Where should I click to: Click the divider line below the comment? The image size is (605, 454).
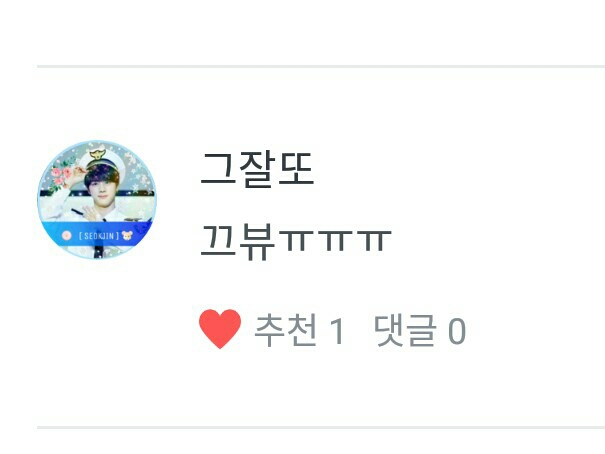click(321, 427)
